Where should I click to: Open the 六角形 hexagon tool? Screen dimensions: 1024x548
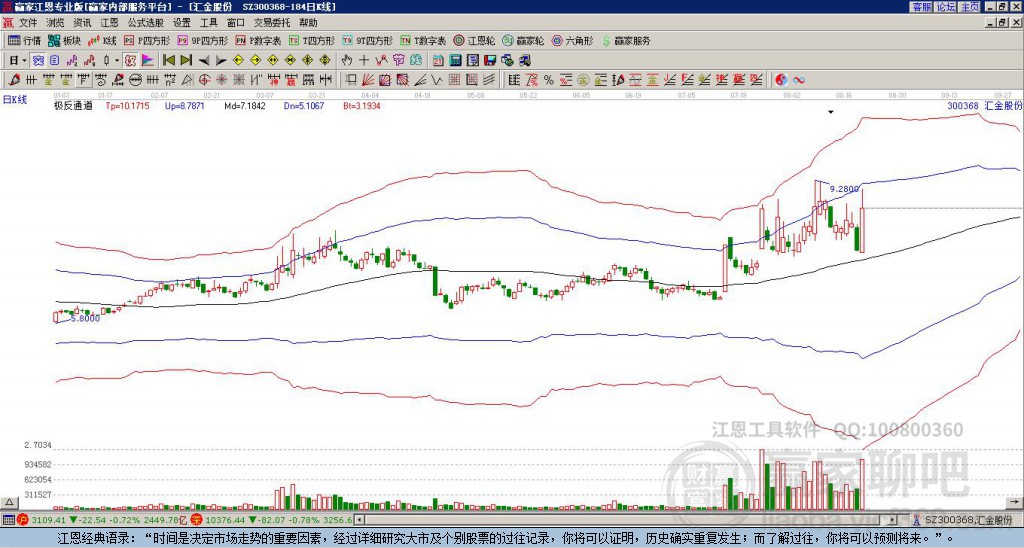(573, 40)
